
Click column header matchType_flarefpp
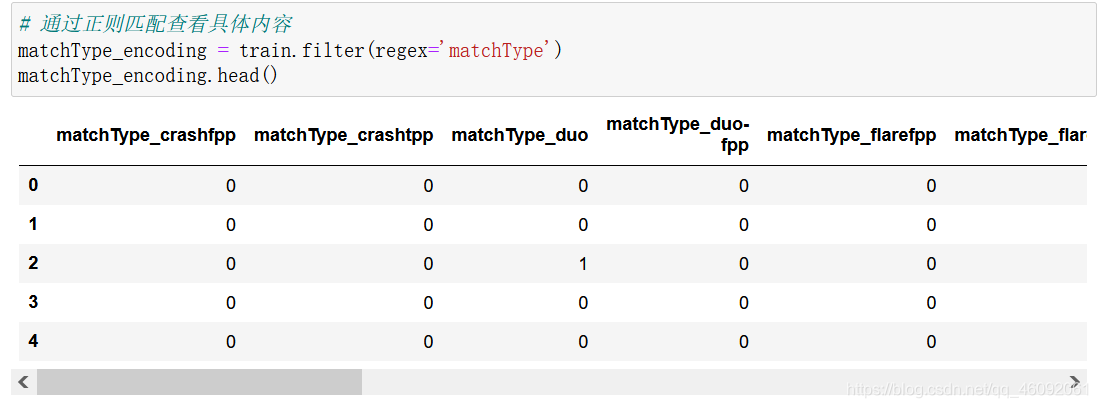pyautogui.click(x=852, y=135)
